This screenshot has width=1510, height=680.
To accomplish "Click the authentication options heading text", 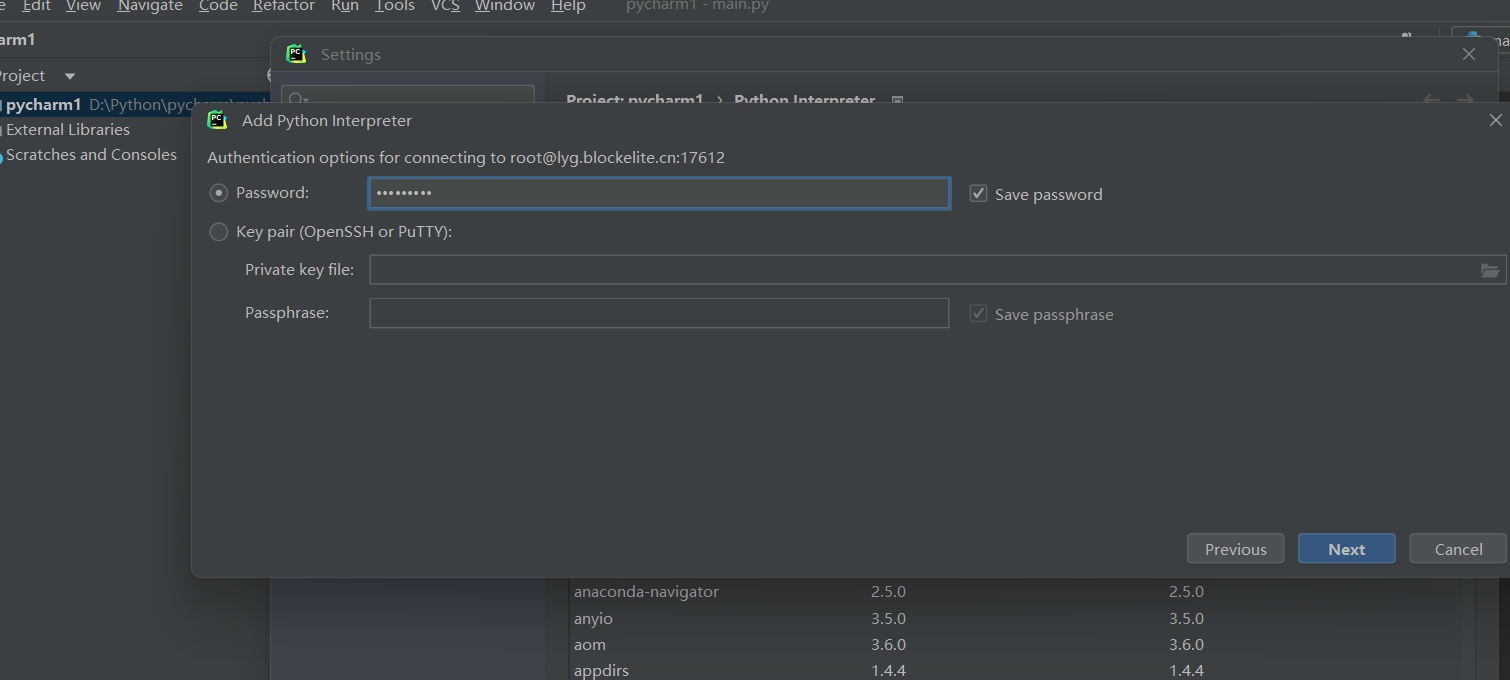I will click(466, 157).
